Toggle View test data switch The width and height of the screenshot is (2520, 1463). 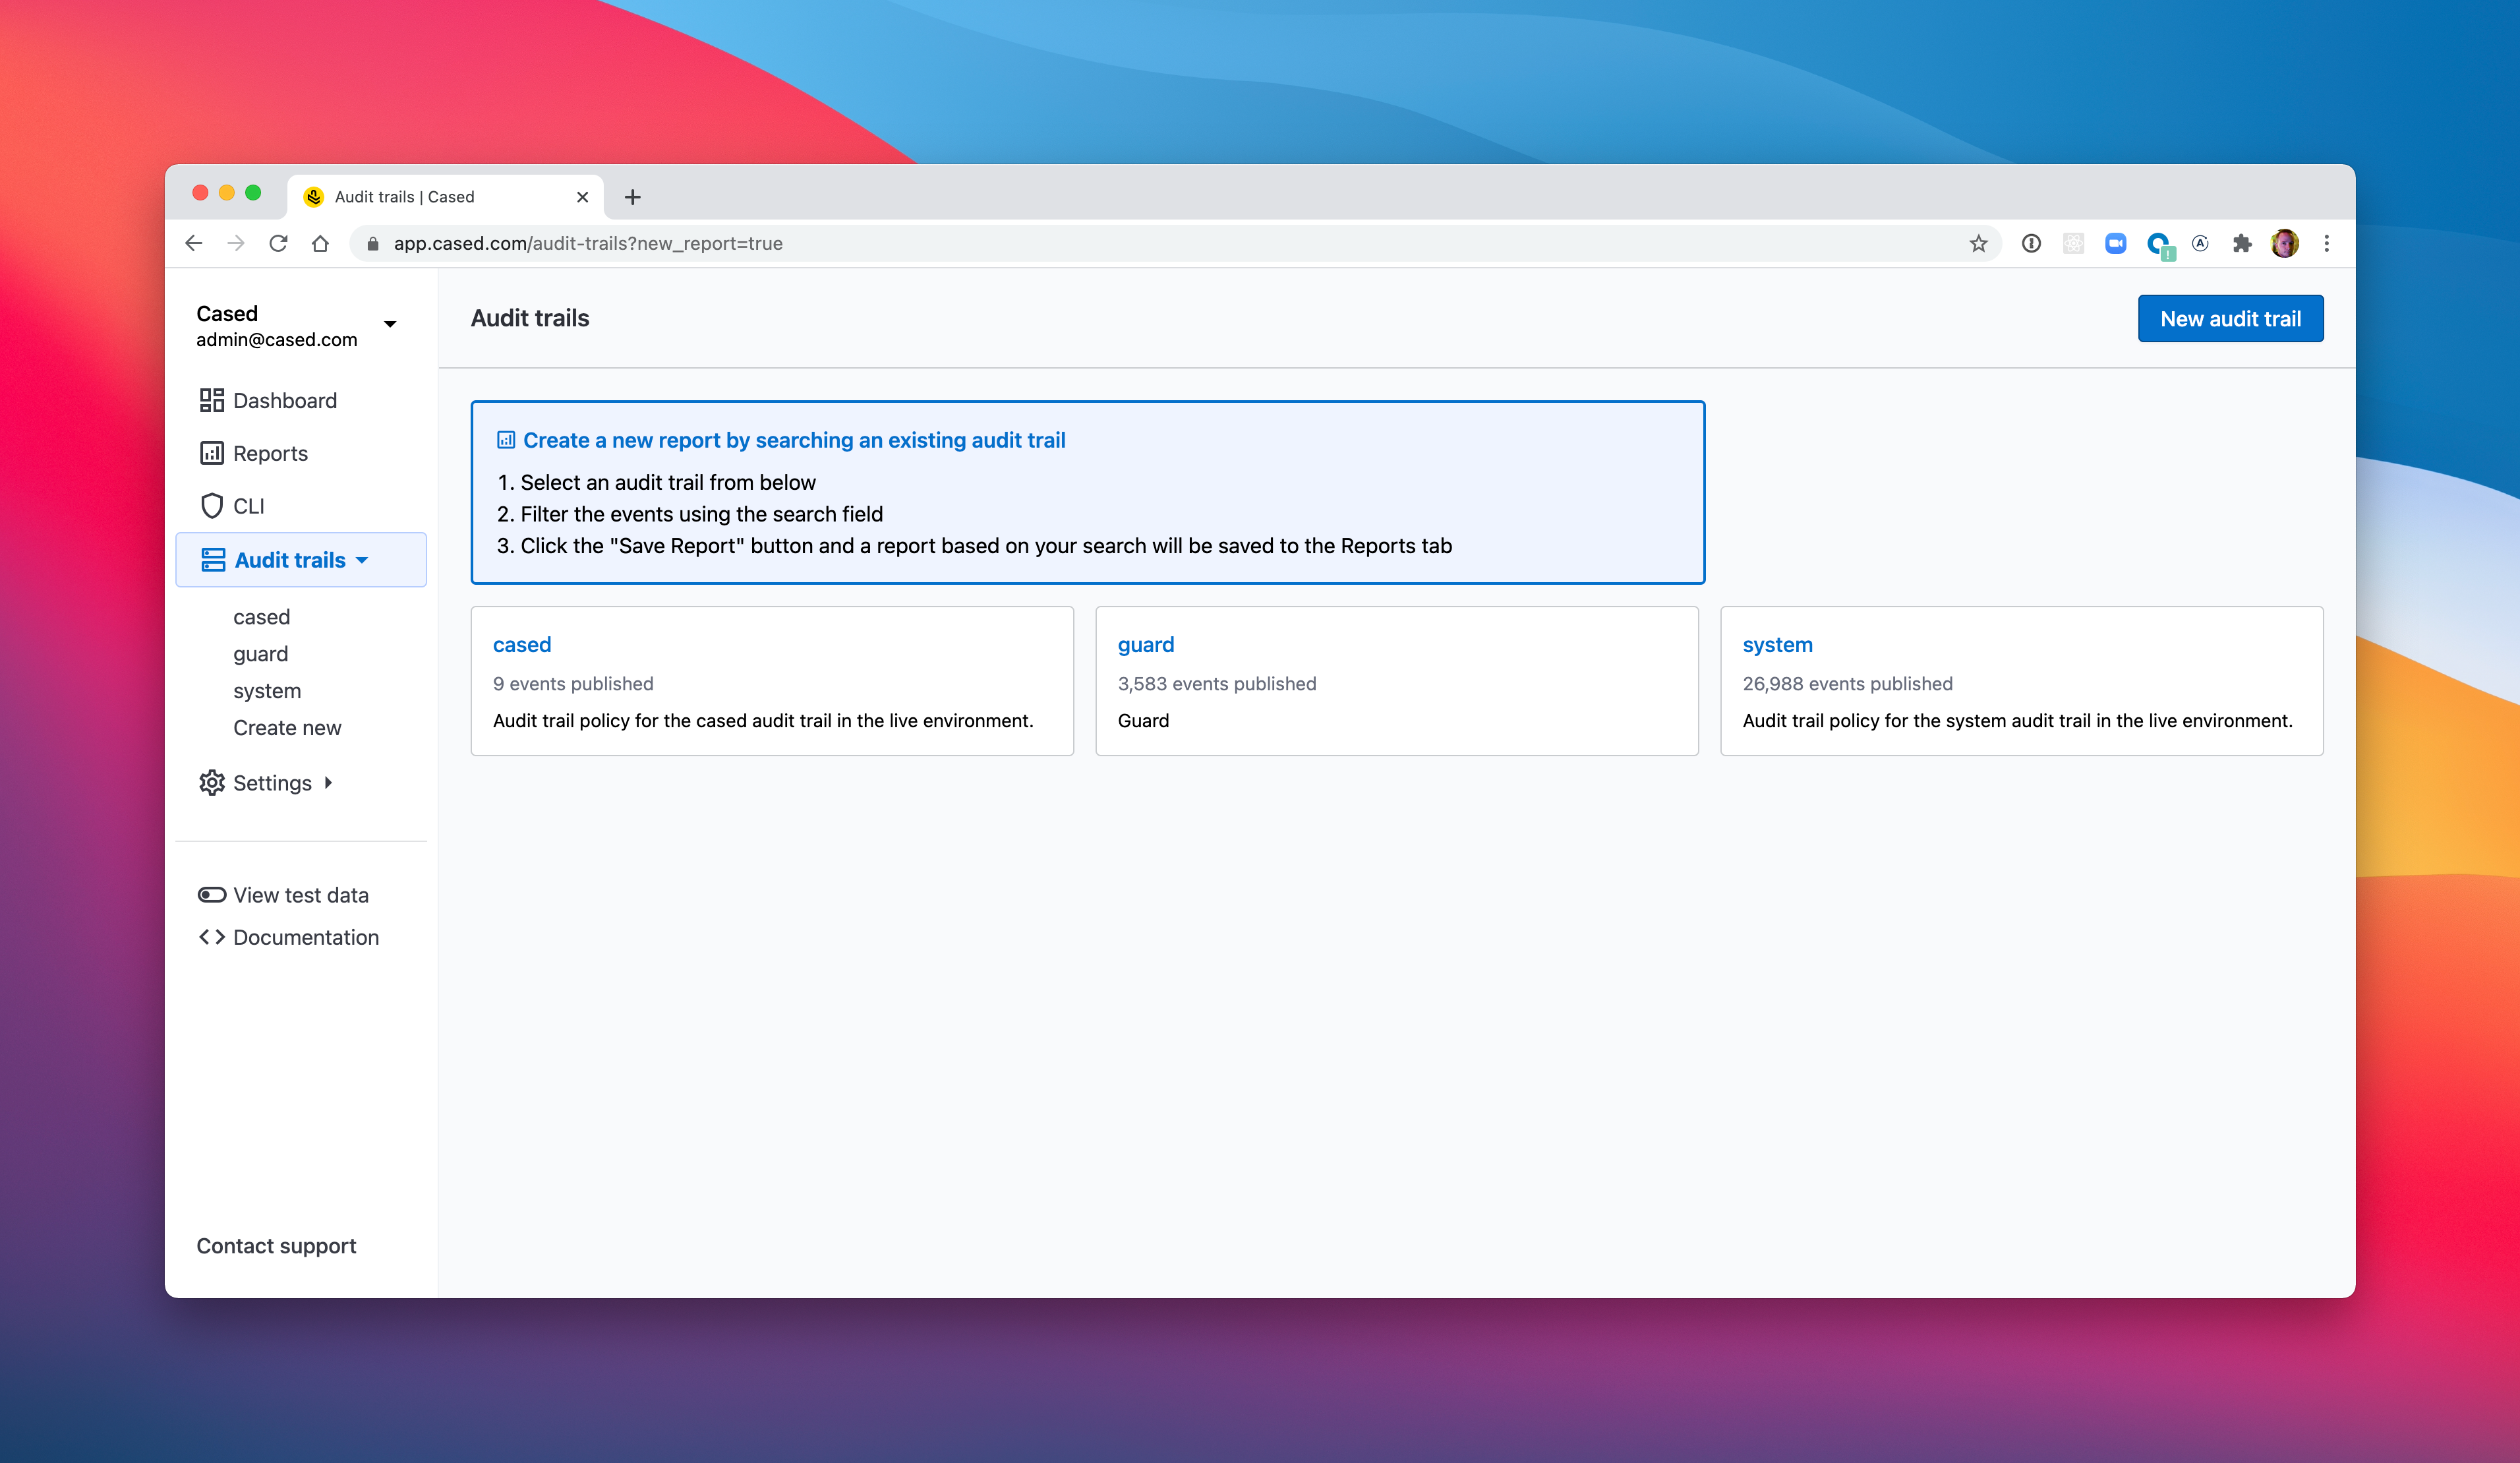point(211,895)
